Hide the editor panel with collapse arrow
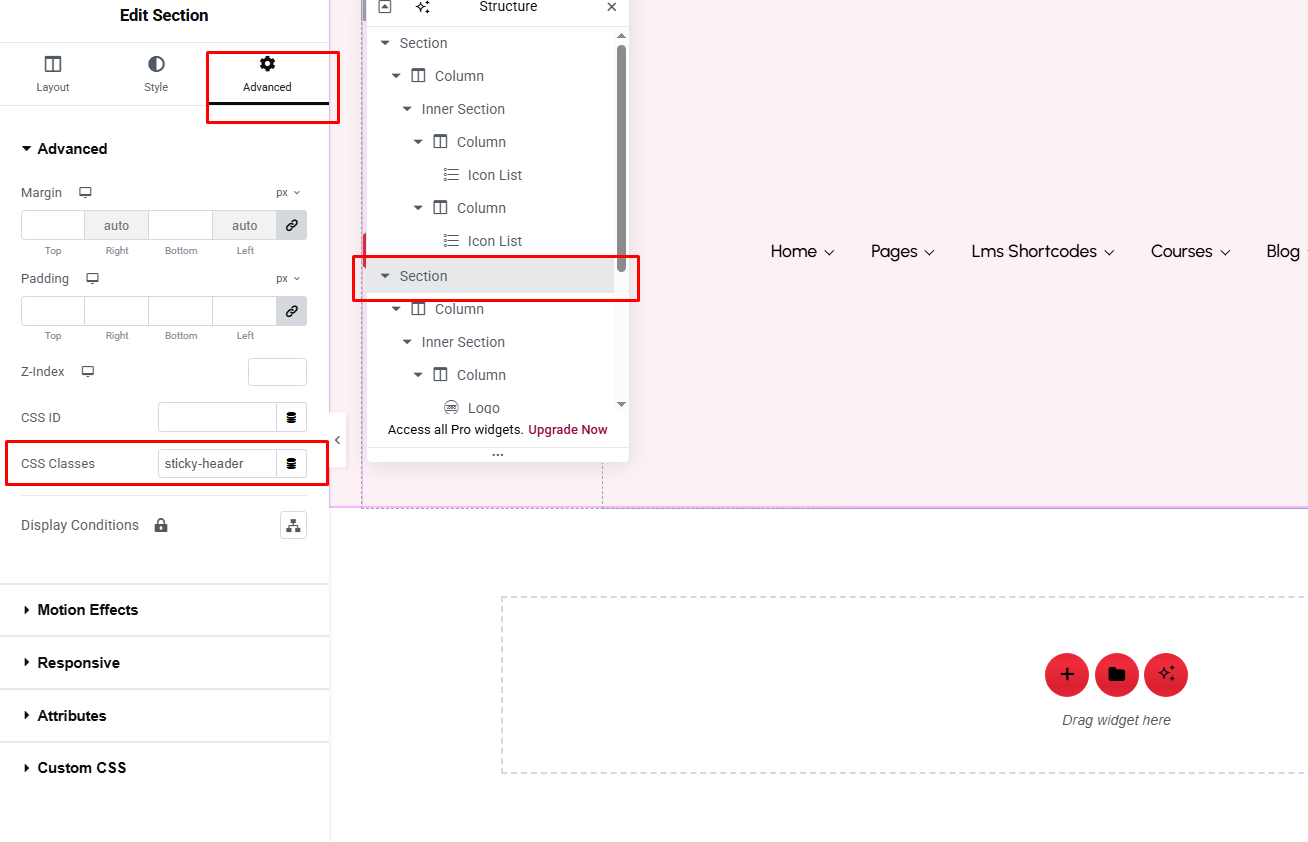Screen dimensions: 1308x842 (x=338, y=440)
